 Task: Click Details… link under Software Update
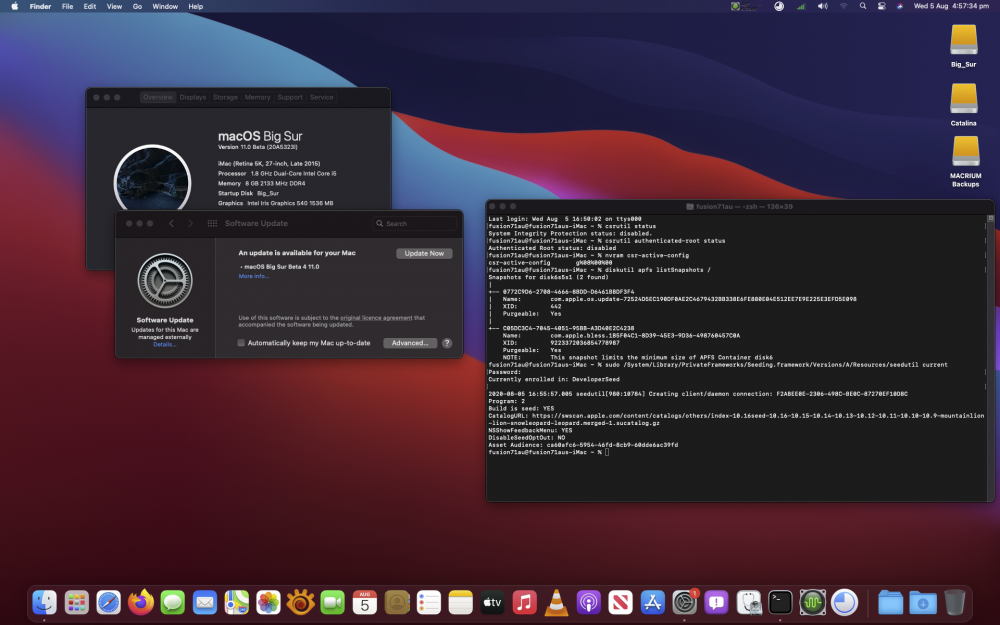pyautogui.click(x=164, y=344)
